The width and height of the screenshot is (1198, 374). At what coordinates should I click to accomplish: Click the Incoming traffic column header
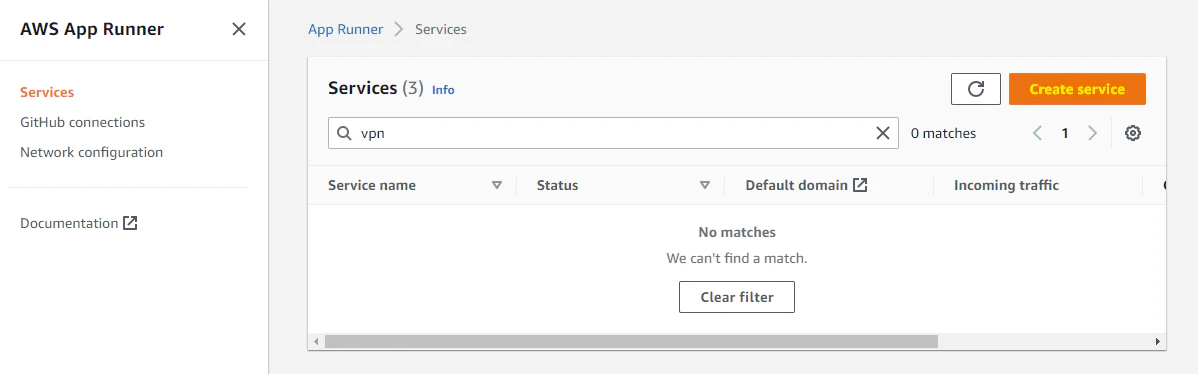(1006, 185)
